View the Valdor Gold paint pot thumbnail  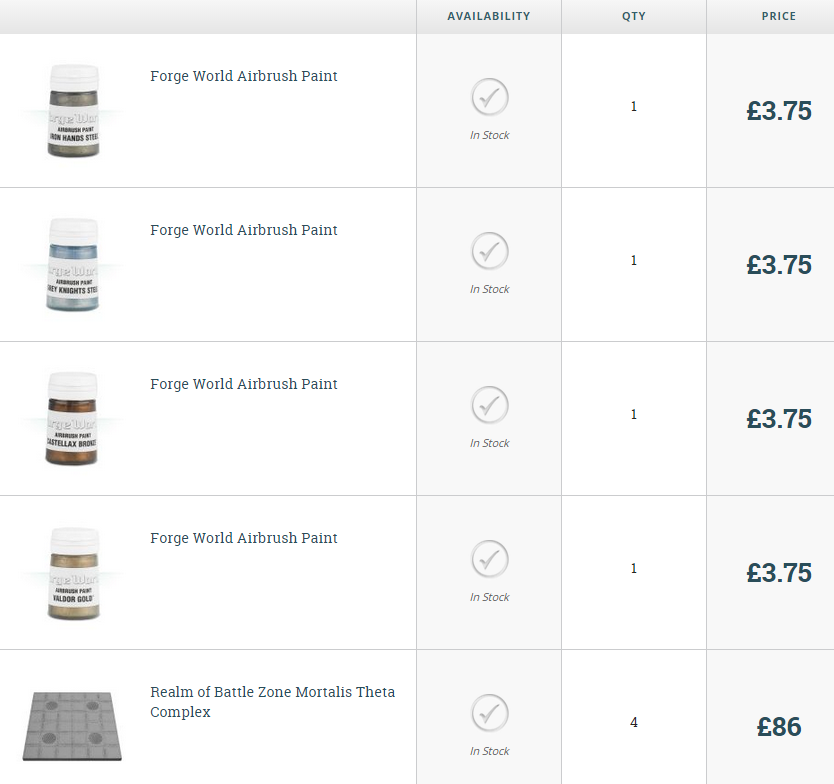[x=73, y=572]
